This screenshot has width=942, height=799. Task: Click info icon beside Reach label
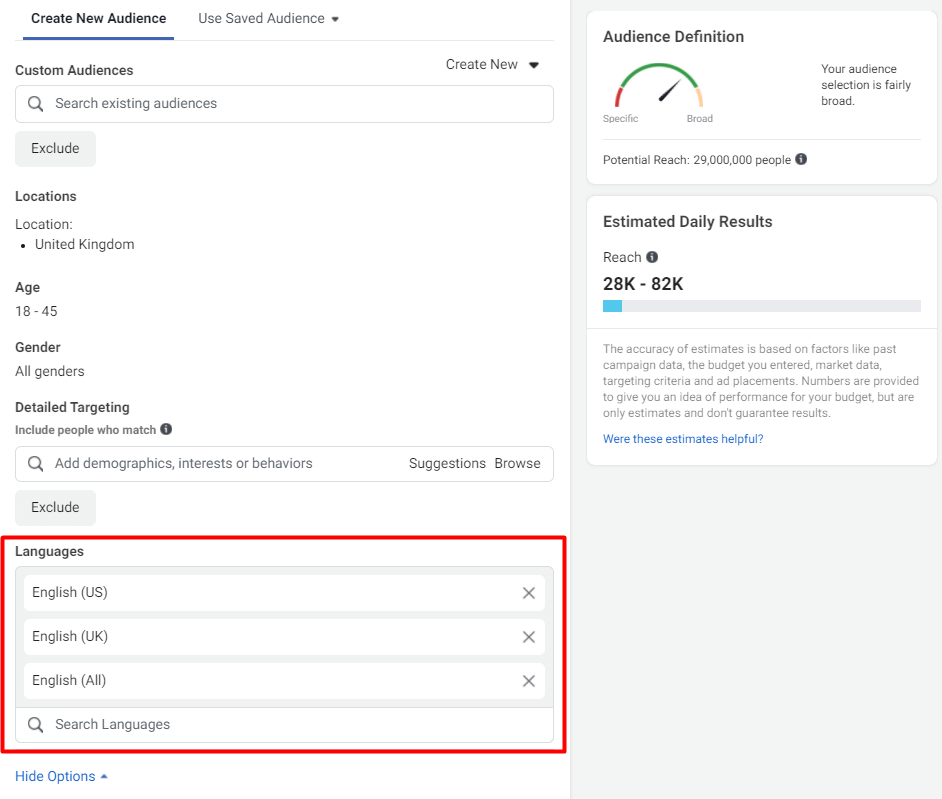tap(652, 257)
